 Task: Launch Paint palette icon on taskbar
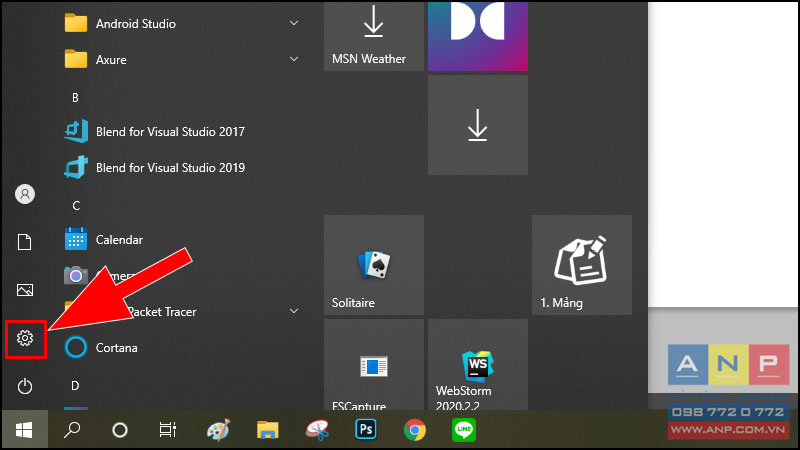(219, 430)
